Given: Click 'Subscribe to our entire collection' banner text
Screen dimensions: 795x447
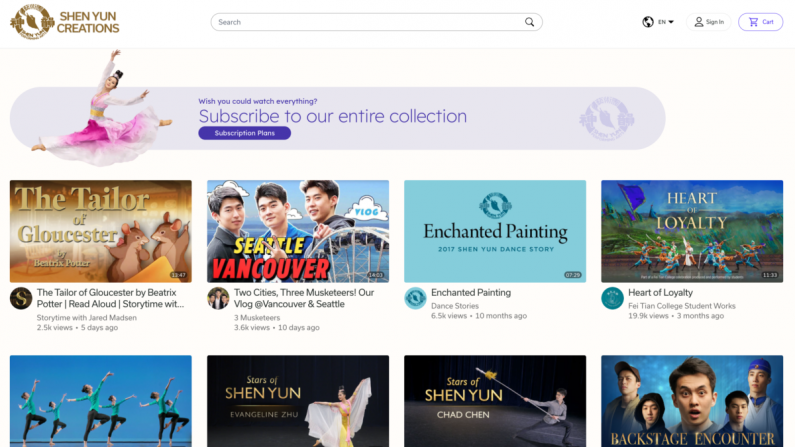Looking at the screenshot, I should [x=333, y=117].
